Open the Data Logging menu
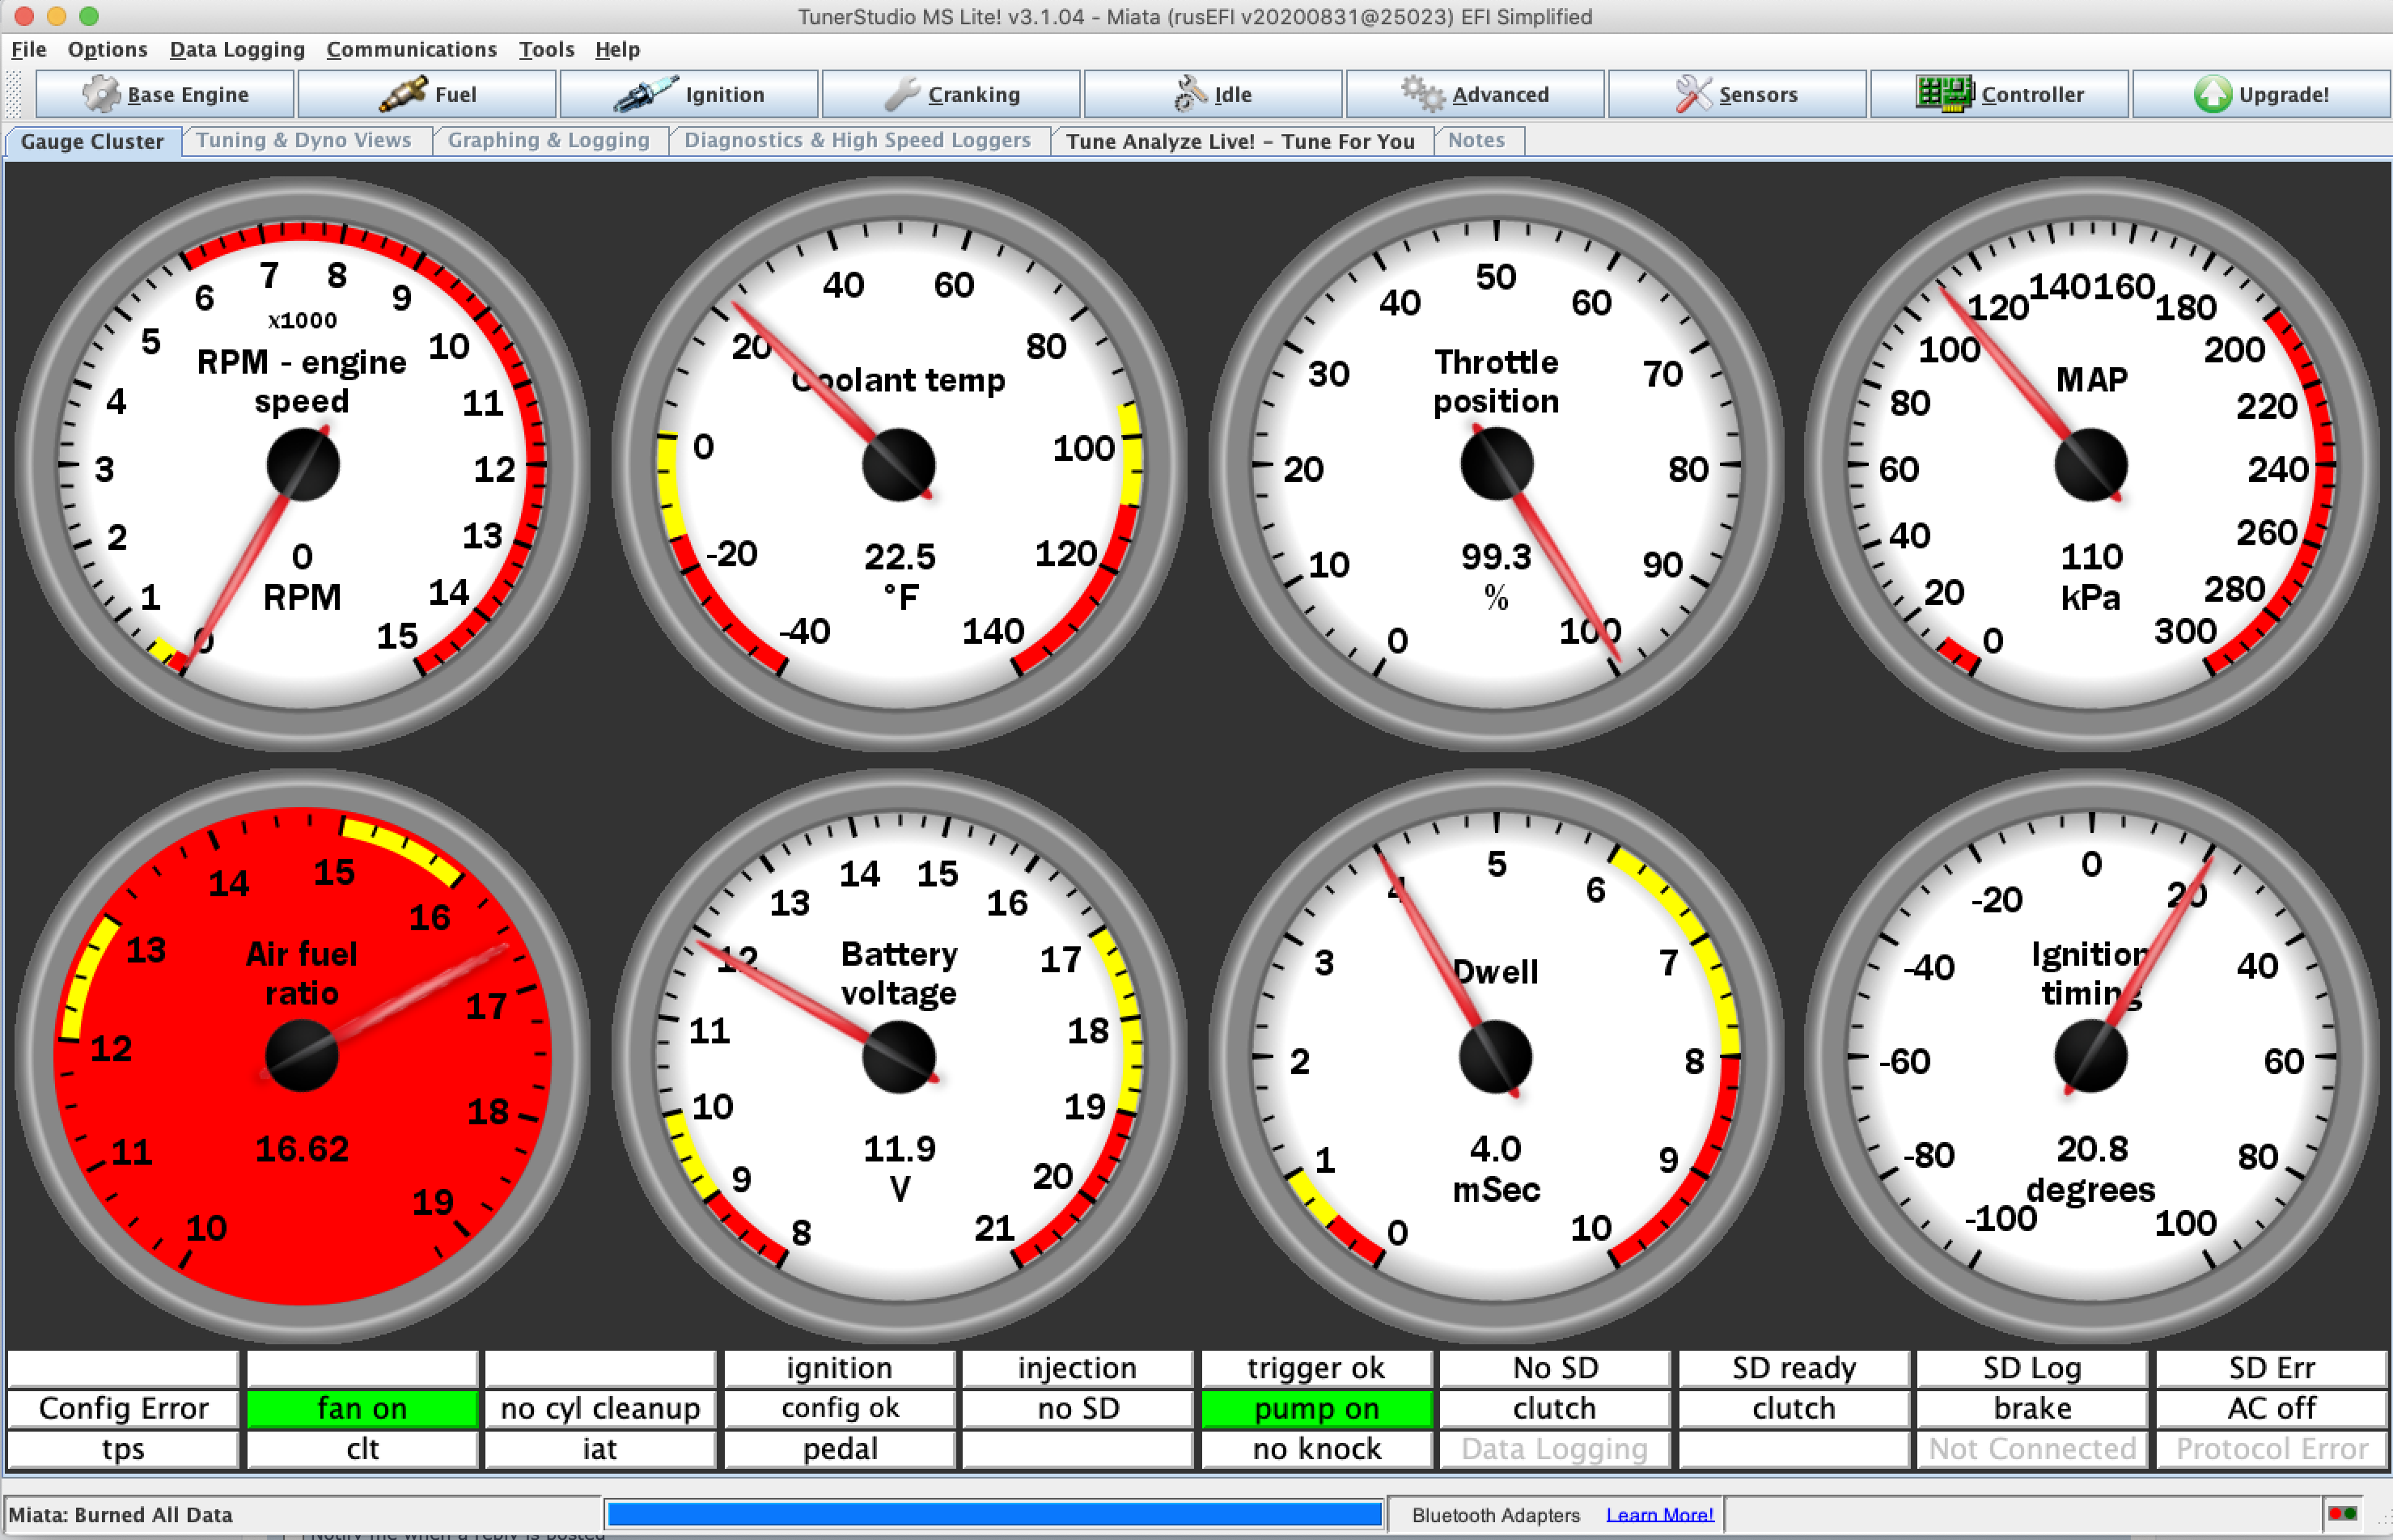 (237, 49)
